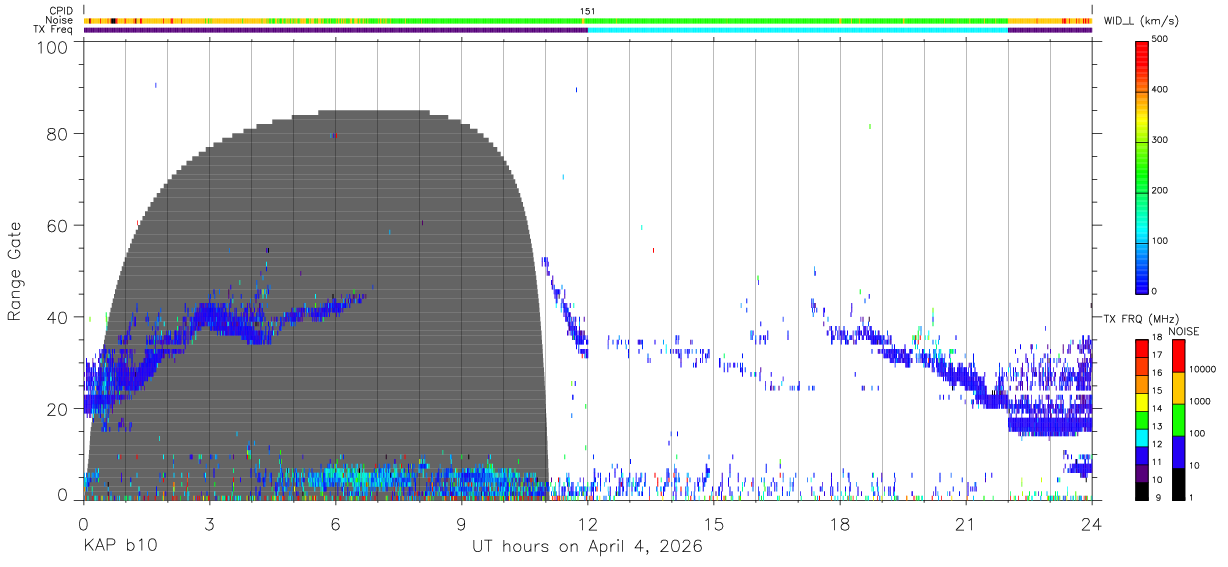This screenshot has height=567, width=1228.
Task: Click the Noise row label at top left
Action: [61, 20]
